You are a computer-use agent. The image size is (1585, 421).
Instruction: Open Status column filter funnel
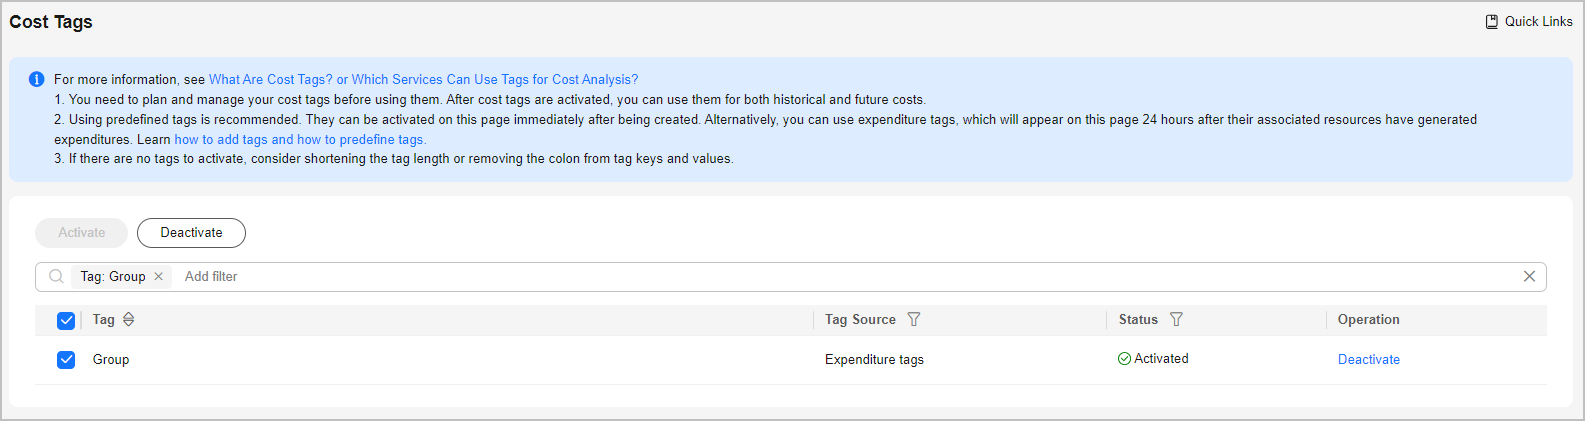point(1176,319)
